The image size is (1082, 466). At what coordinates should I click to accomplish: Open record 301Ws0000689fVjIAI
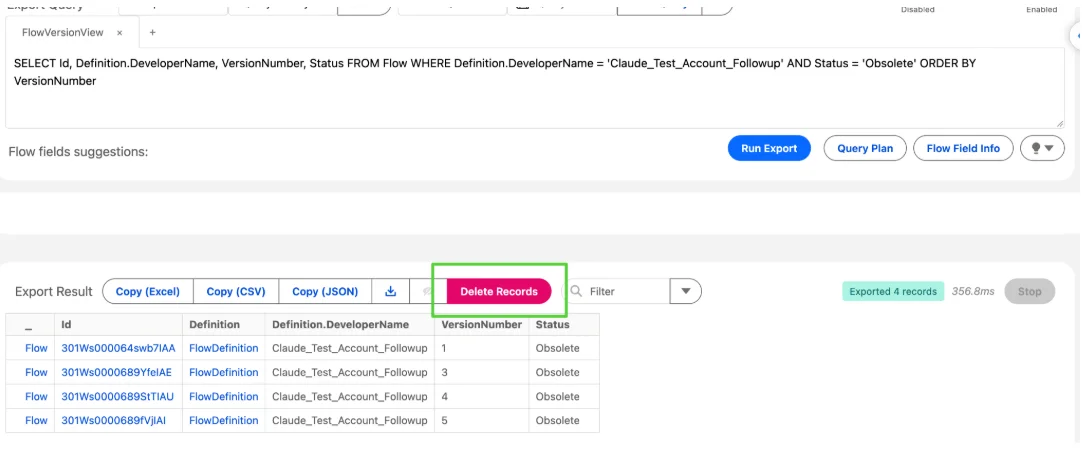pyautogui.click(x=114, y=420)
